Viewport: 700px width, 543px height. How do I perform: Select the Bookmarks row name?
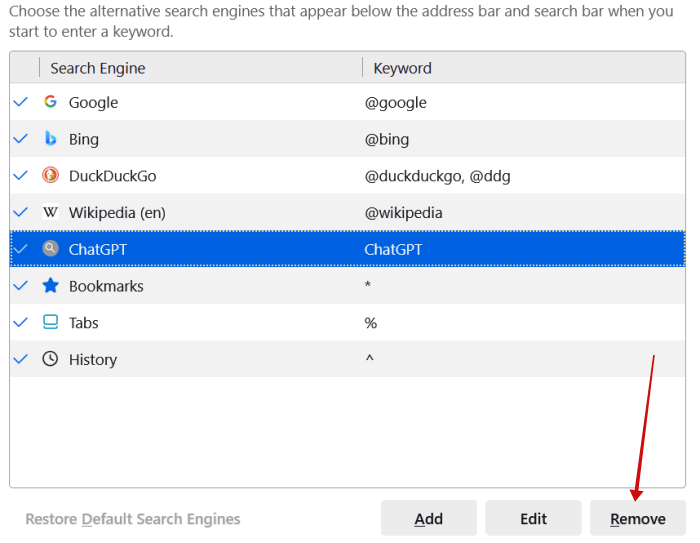pyautogui.click(x=106, y=286)
